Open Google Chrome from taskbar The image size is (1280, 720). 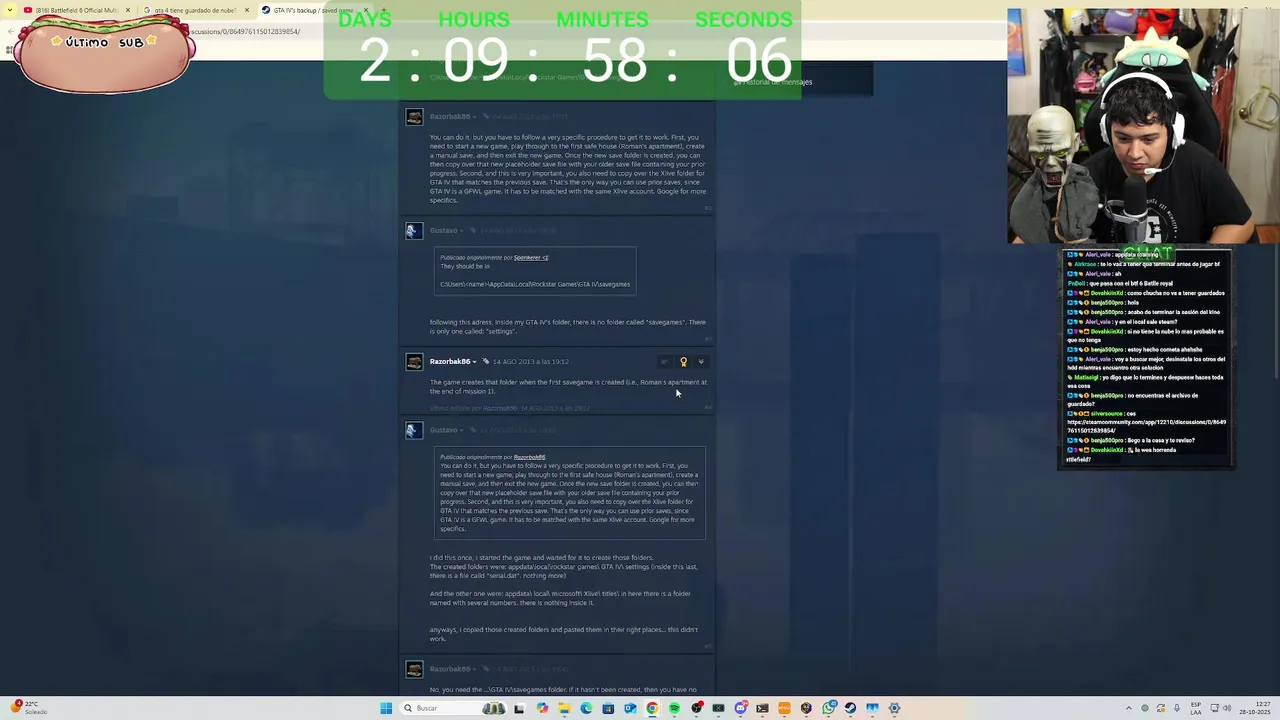tap(652, 708)
